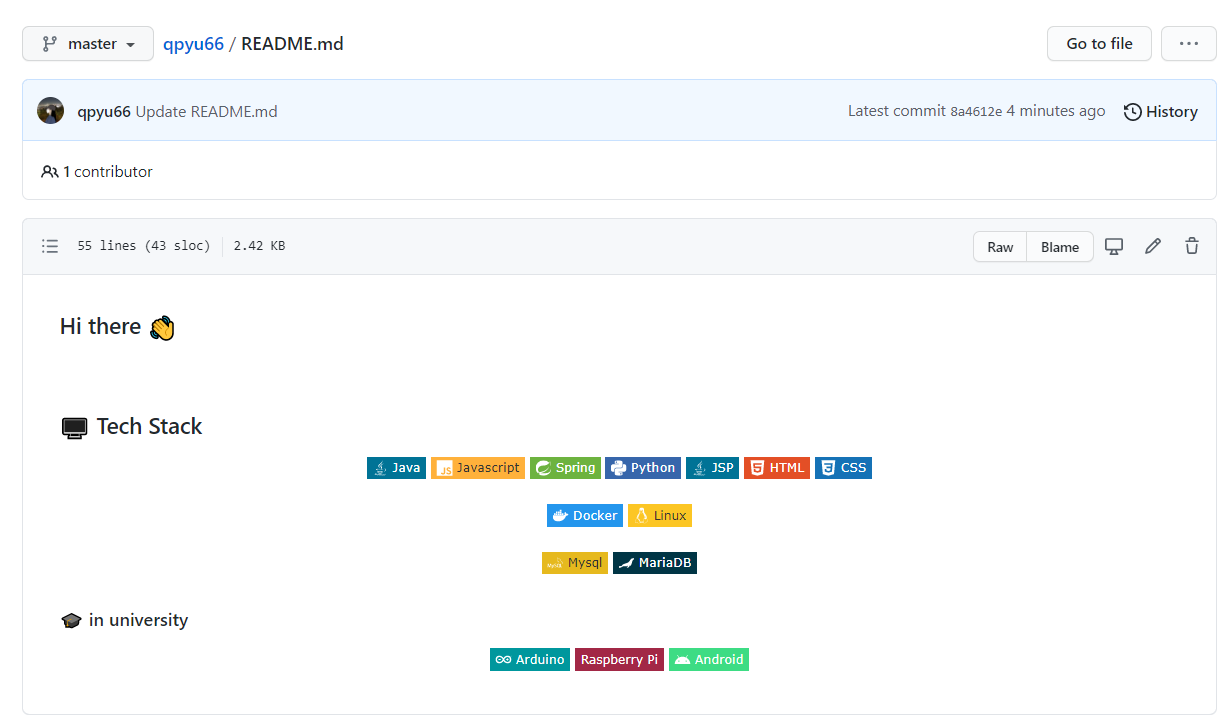Click the 4 minutes ago timestamp
This screenshot has width=1230, height=728.
[x=1056, y=111]
